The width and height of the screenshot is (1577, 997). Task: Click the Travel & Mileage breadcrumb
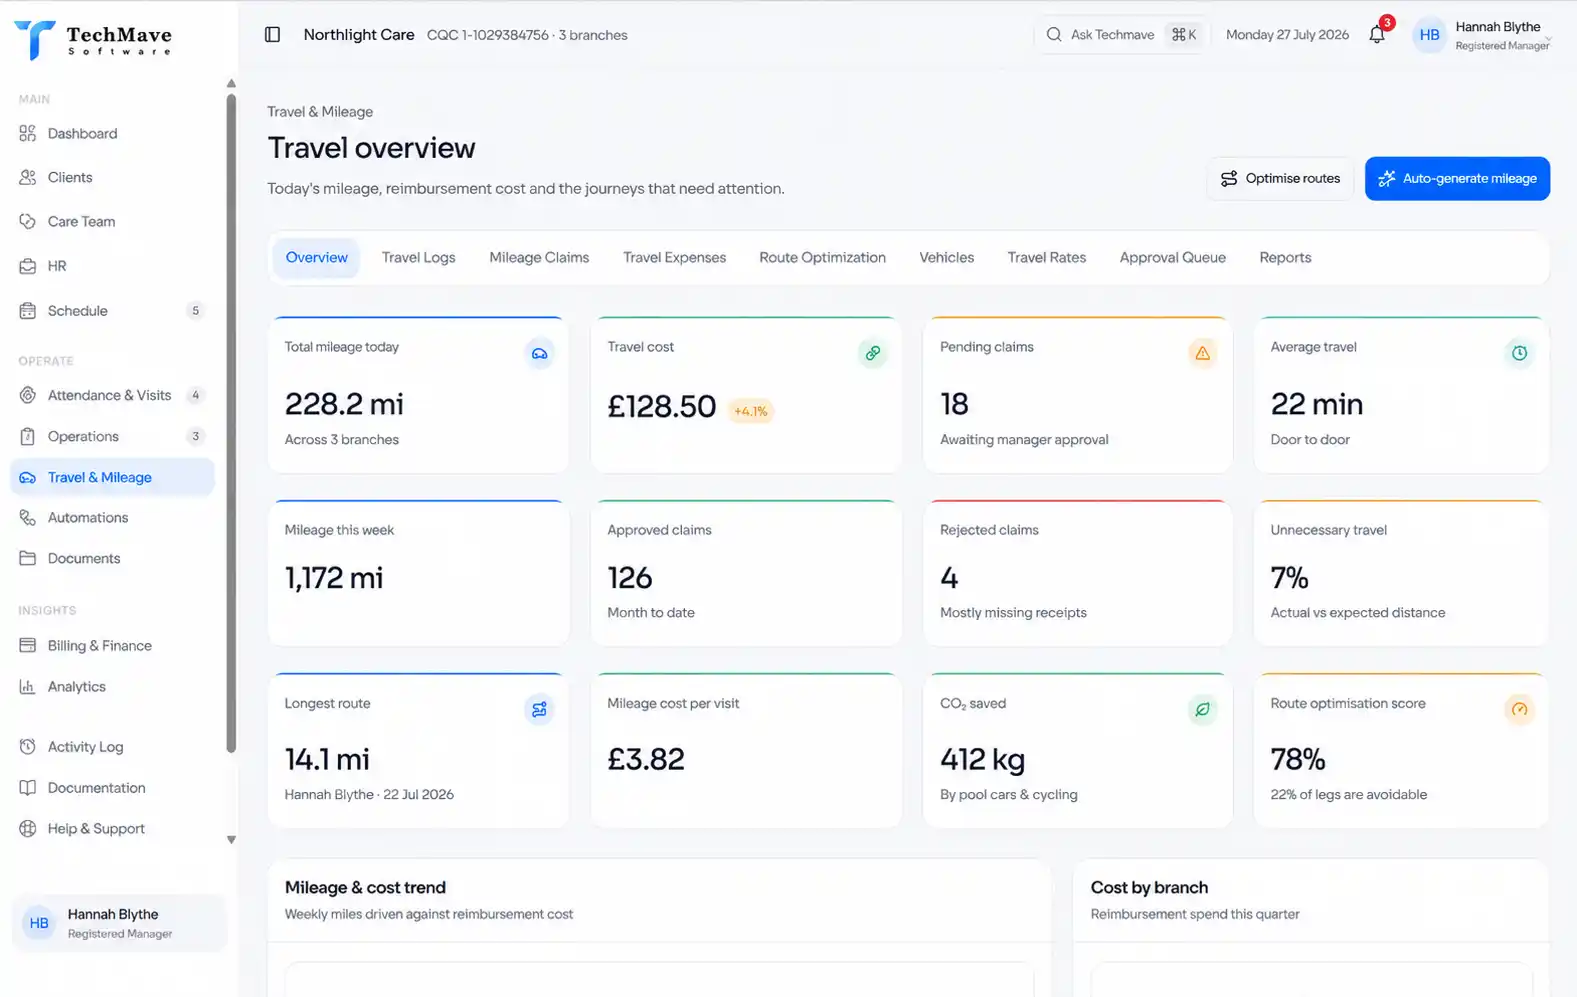click(320, 112)
